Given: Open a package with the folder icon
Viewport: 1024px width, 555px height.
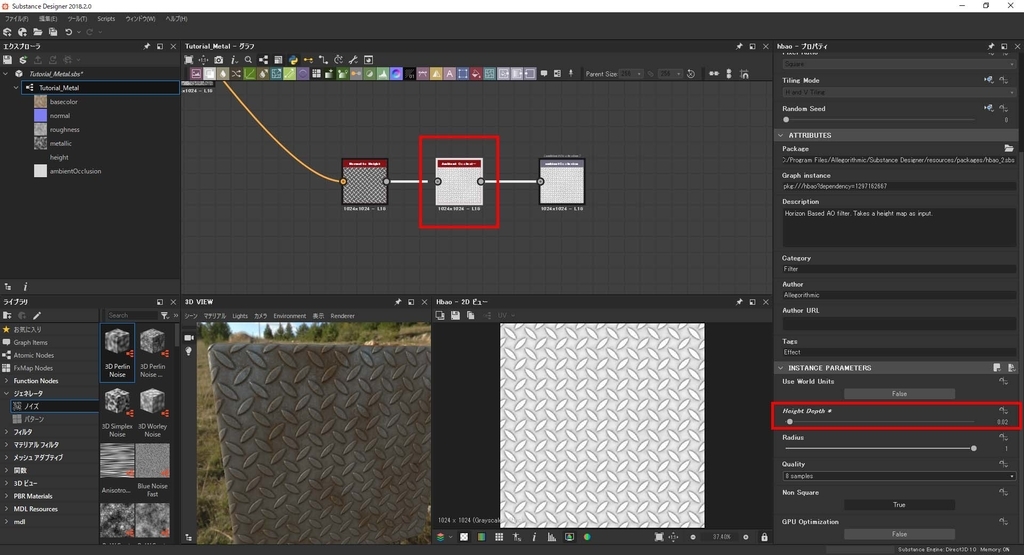Looking at the screenshot, I should coord(38,32).
